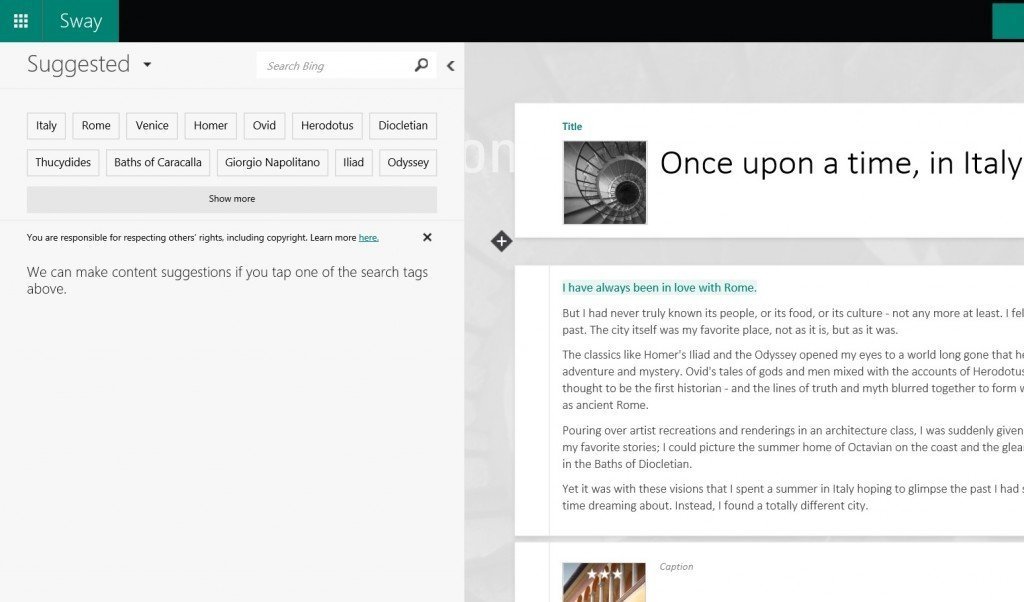
Task: Open the copyright 'here' link
Action: click(368, 238)
